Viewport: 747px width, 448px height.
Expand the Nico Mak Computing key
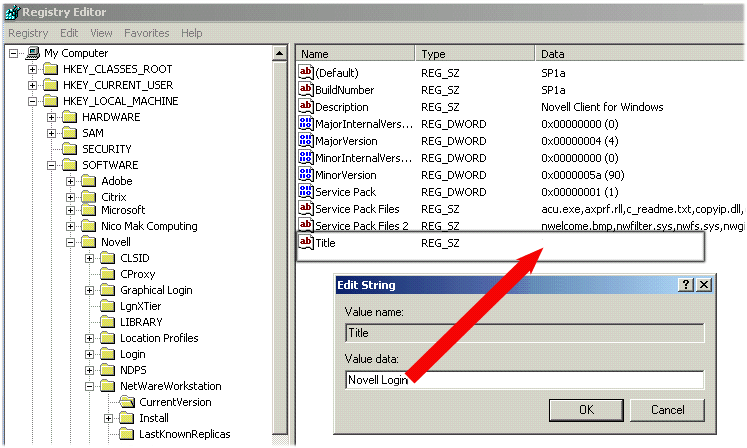tap(71, 226)
